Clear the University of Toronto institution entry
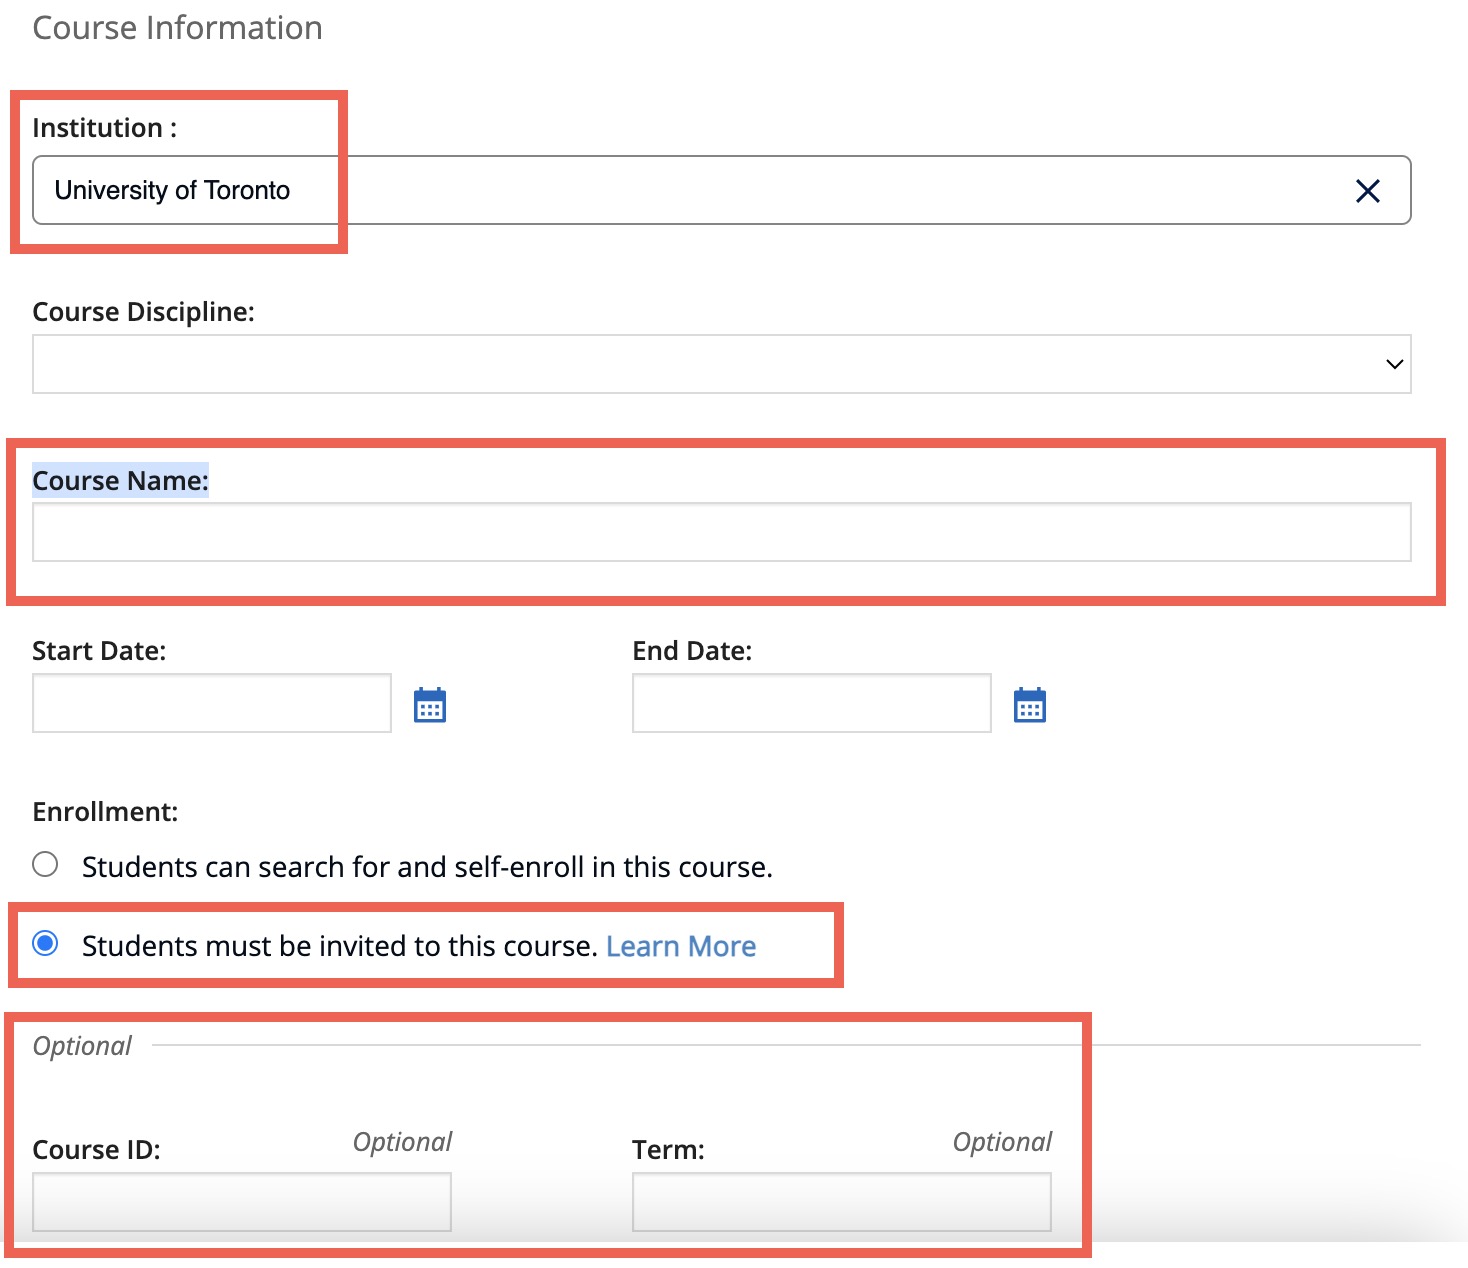This screenshot has height=1268, width=1468. coord(1367,191)
